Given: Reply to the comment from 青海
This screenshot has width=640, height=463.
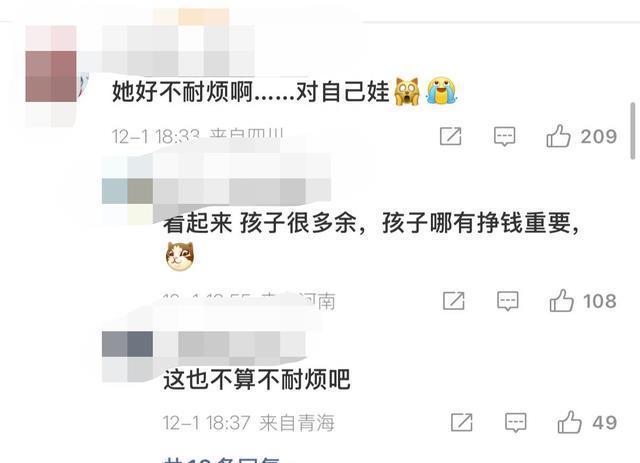Looking at the screenshot, I should pyautogui.click(x=516, y=423).
